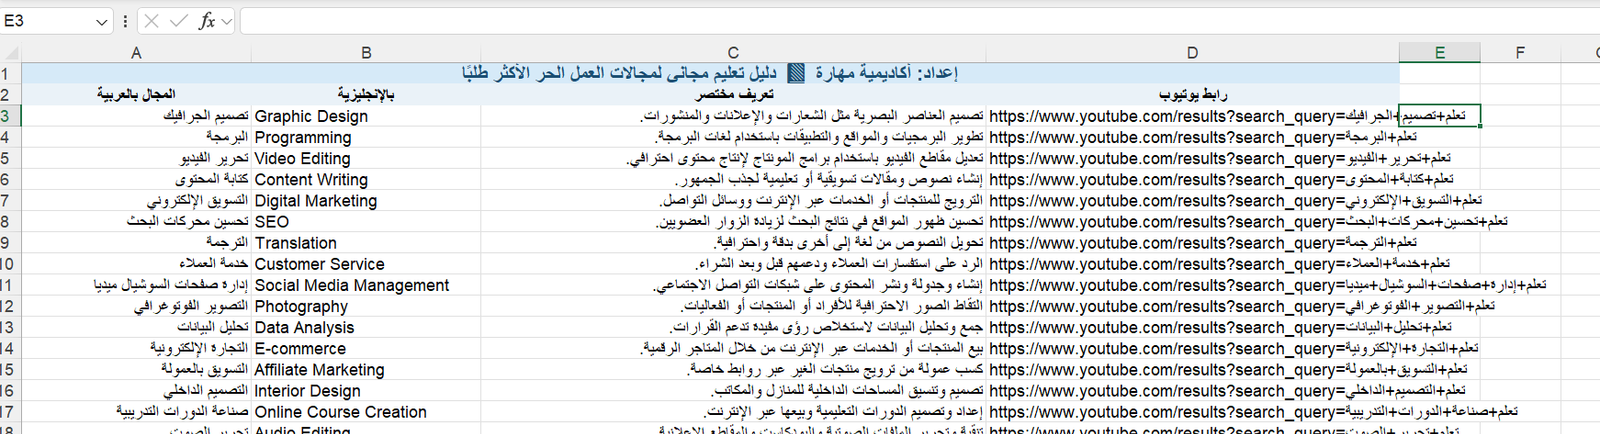Viewport: 1600px width, 434px height.
Task: Click inside the formula bar input
Action: click(900, 21)
